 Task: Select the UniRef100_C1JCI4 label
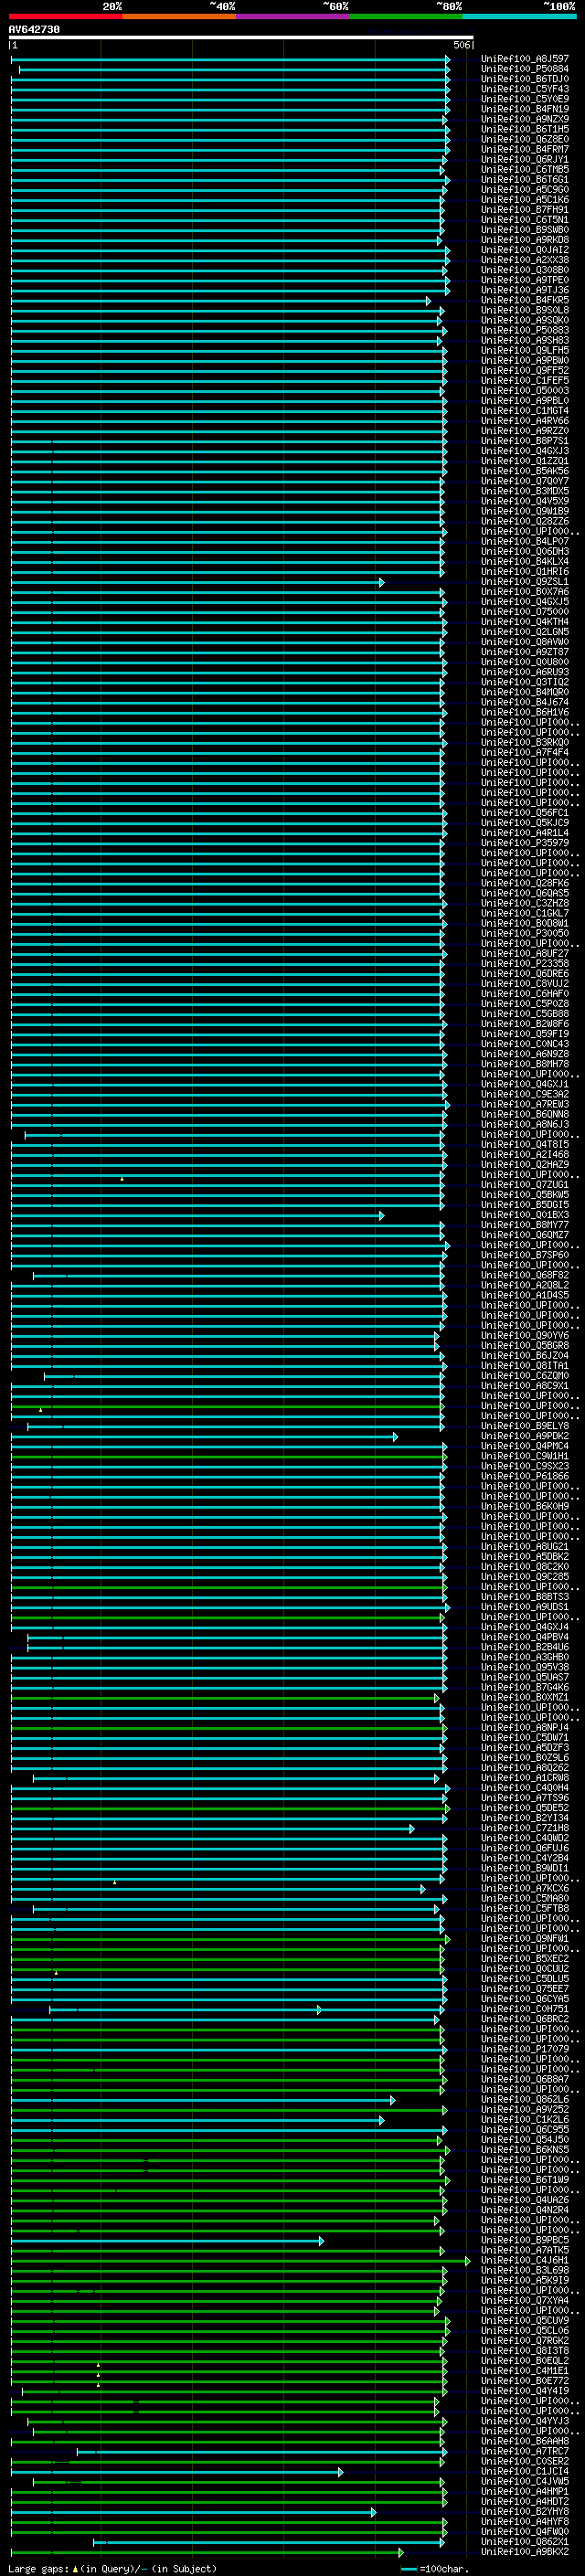[525, 2472]
